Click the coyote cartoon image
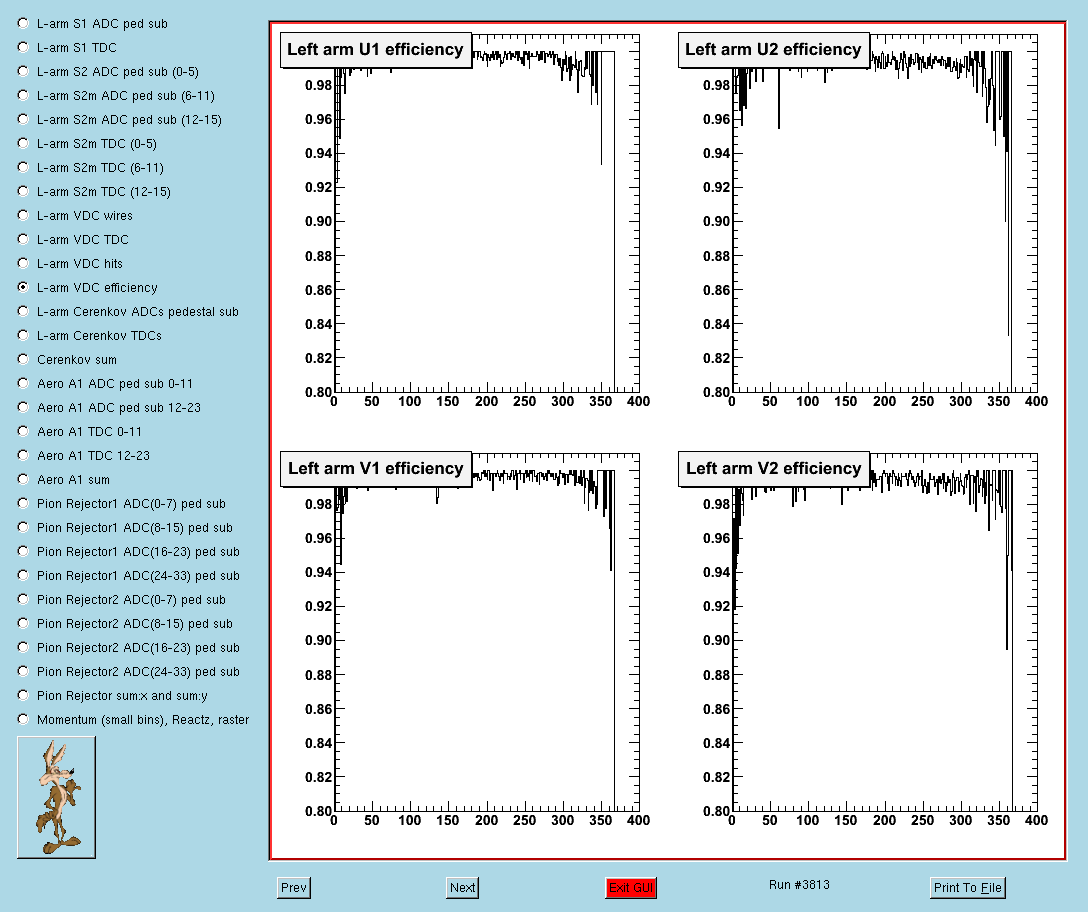This screenshot has height=912, width=1088. click(x=56, y=797)
